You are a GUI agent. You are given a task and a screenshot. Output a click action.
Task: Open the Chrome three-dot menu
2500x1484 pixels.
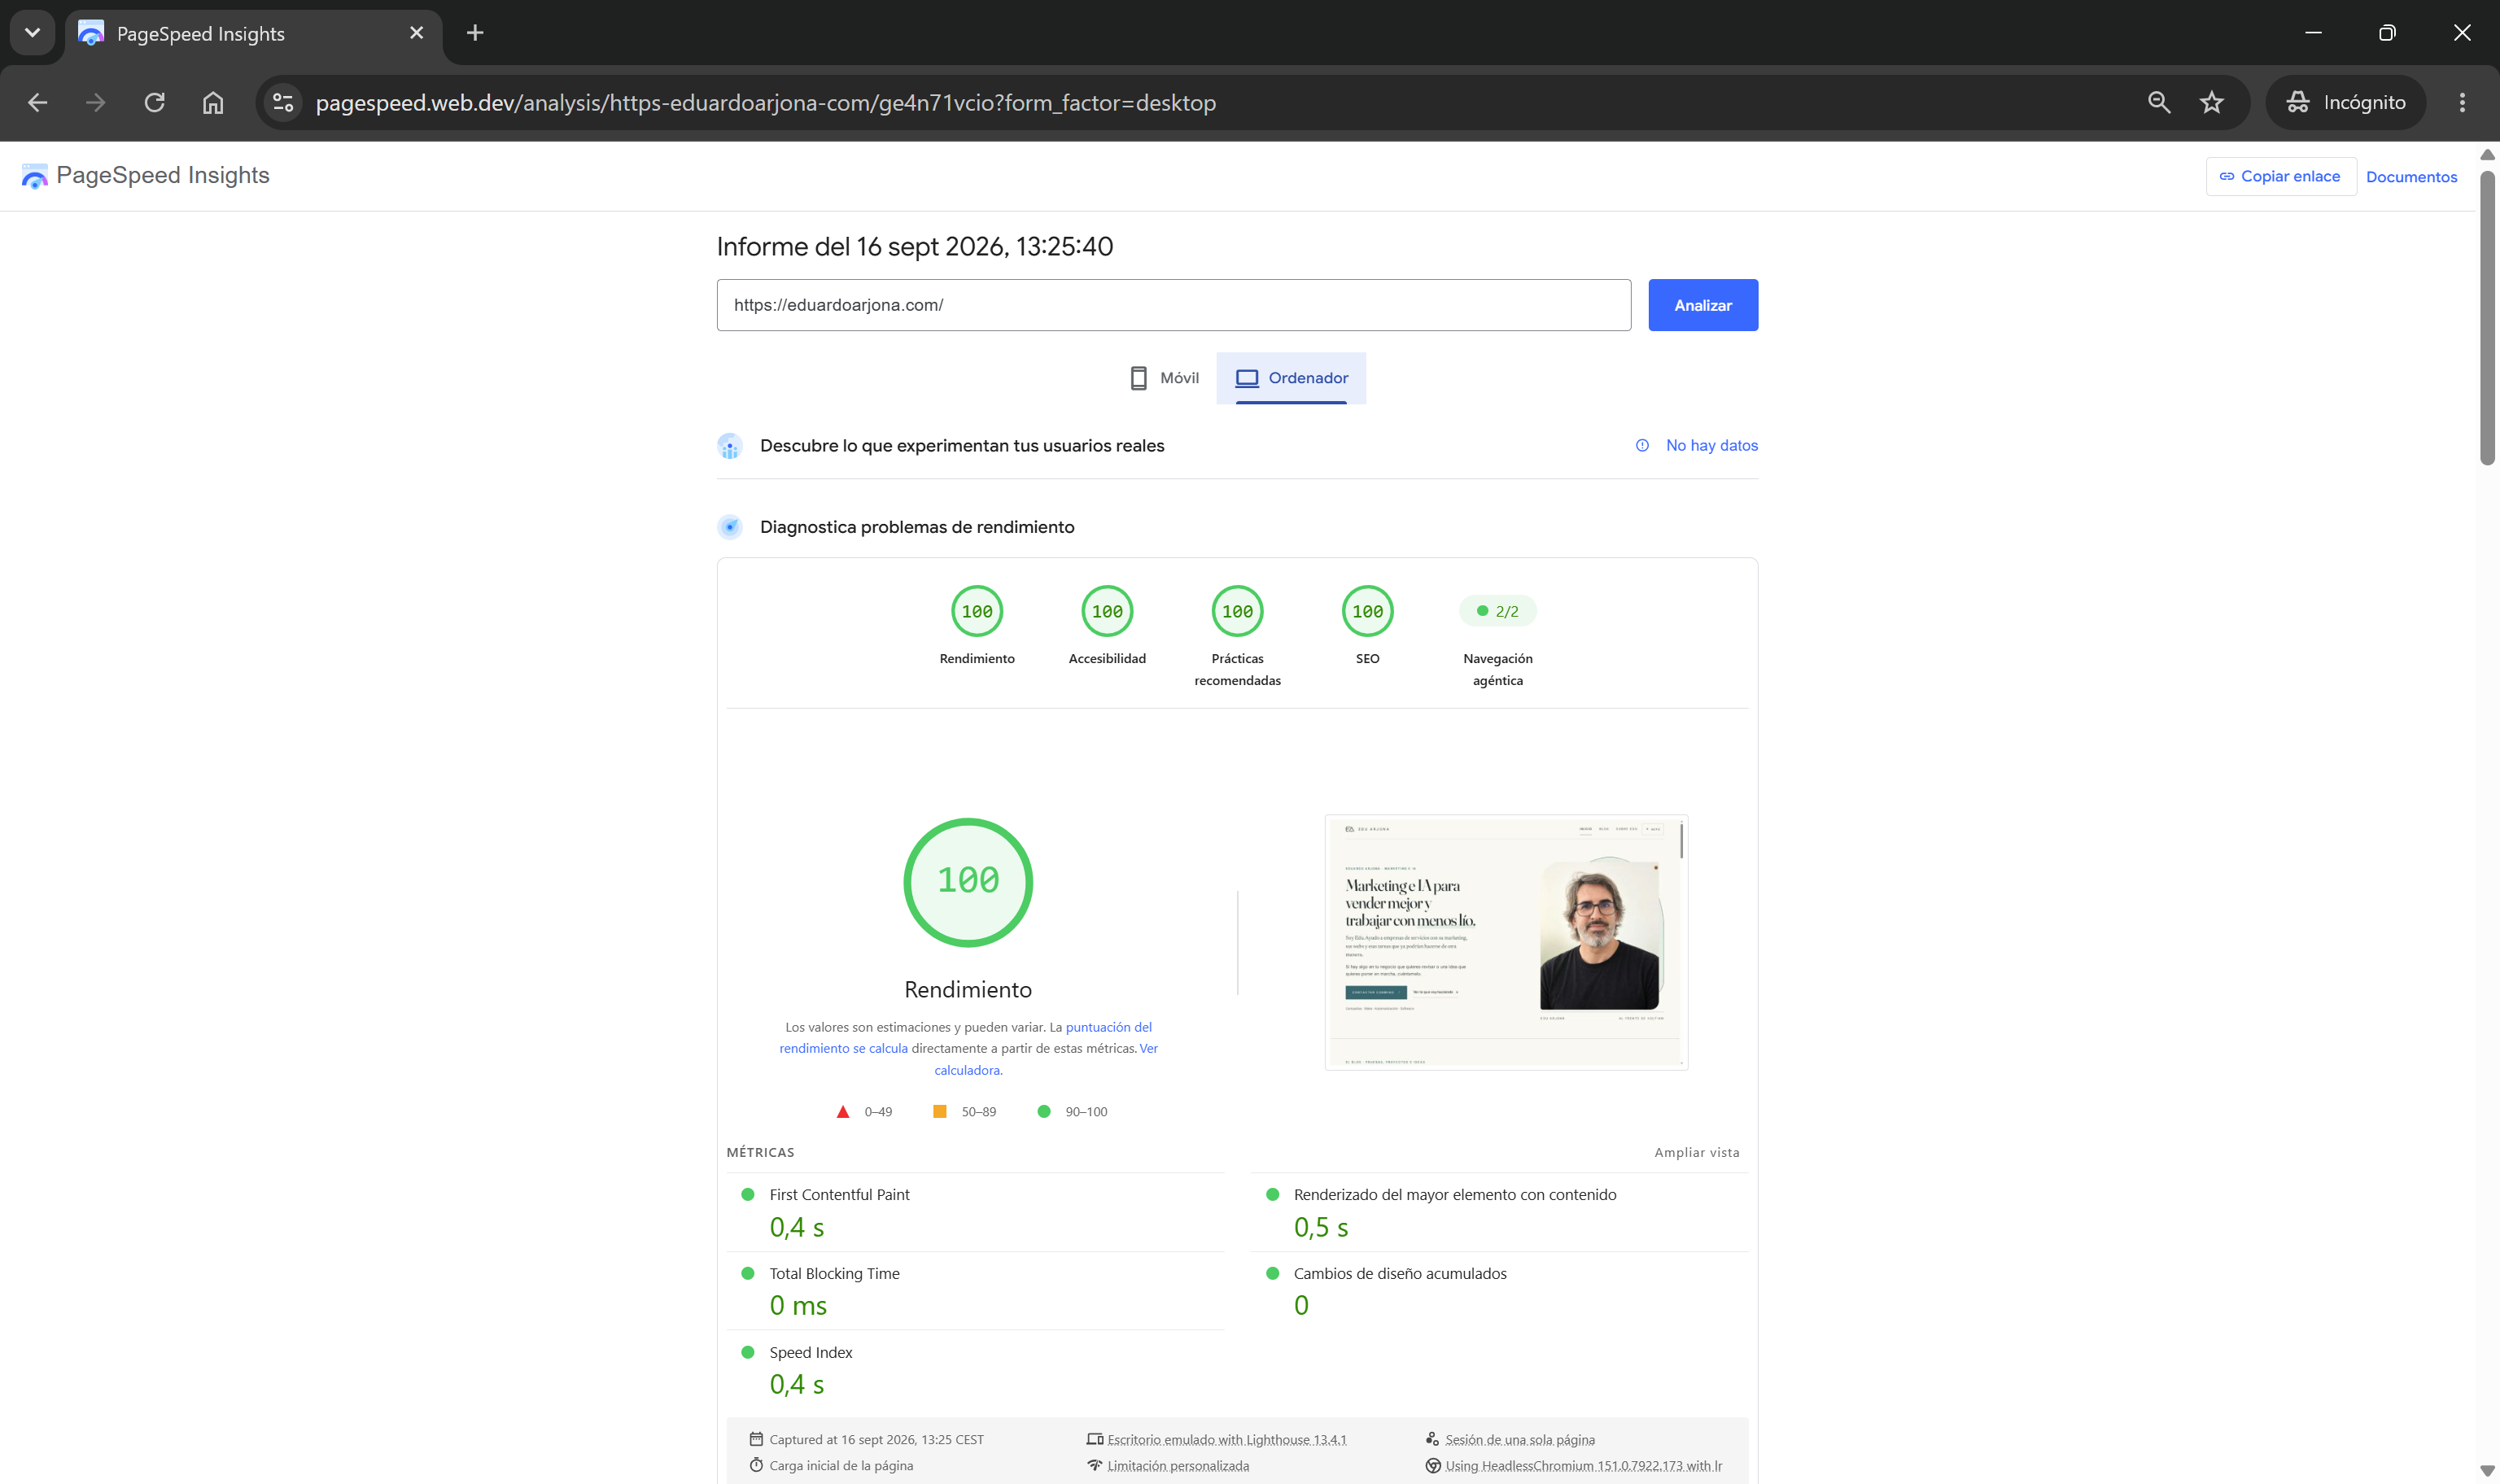[2462, 102]
